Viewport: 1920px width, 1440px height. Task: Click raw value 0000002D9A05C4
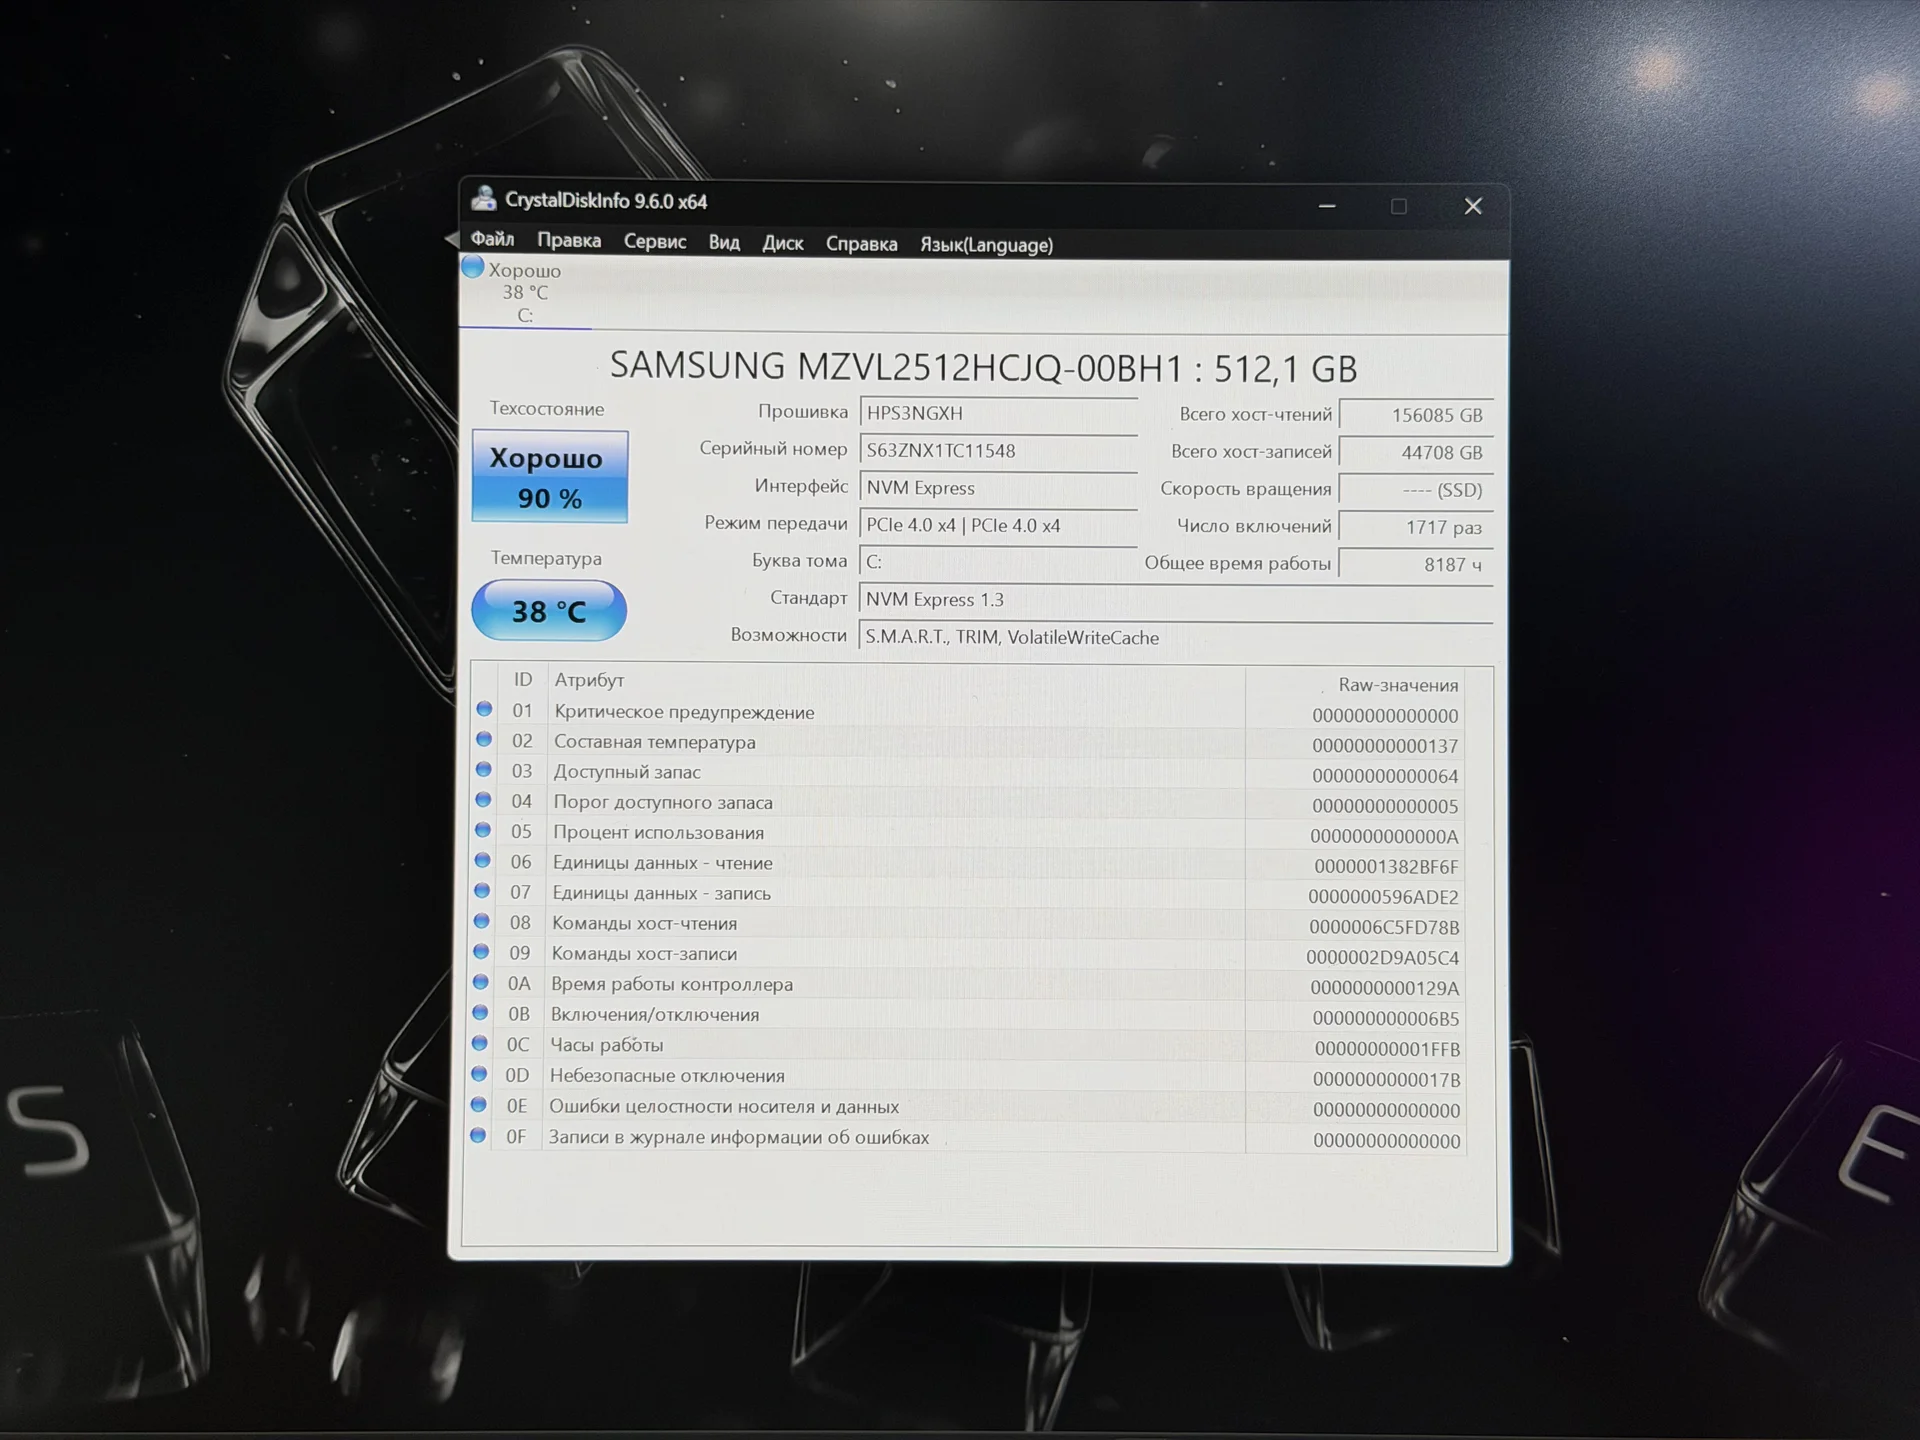1382,958
